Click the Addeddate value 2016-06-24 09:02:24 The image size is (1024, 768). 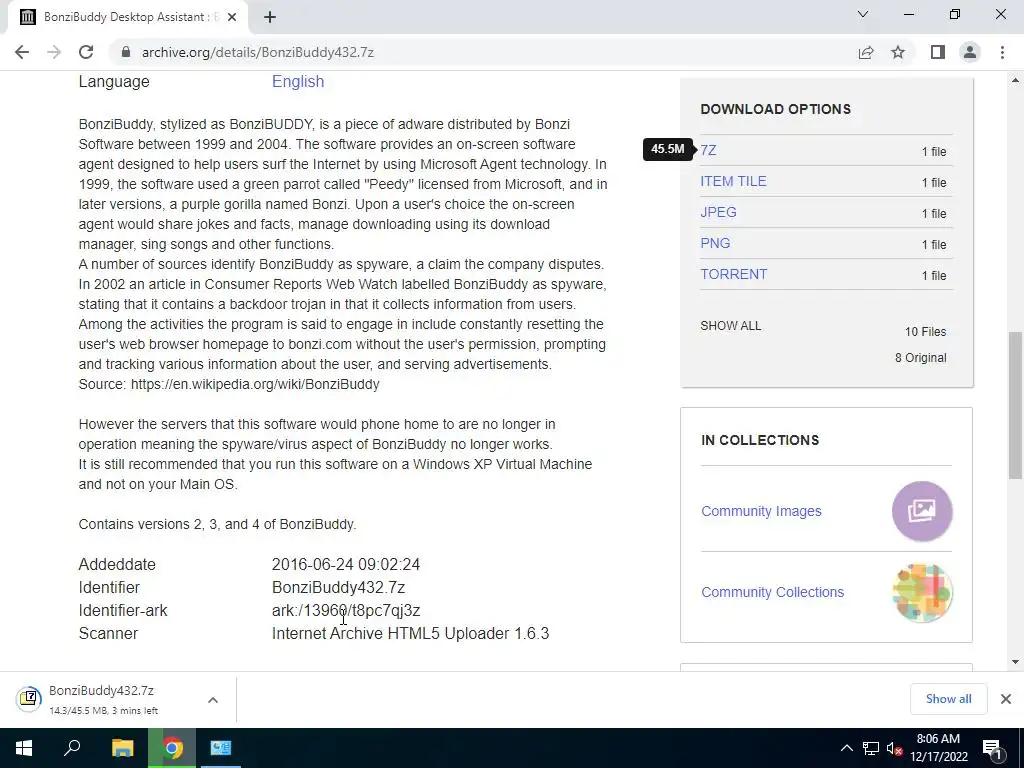click(x=345, y=564)
